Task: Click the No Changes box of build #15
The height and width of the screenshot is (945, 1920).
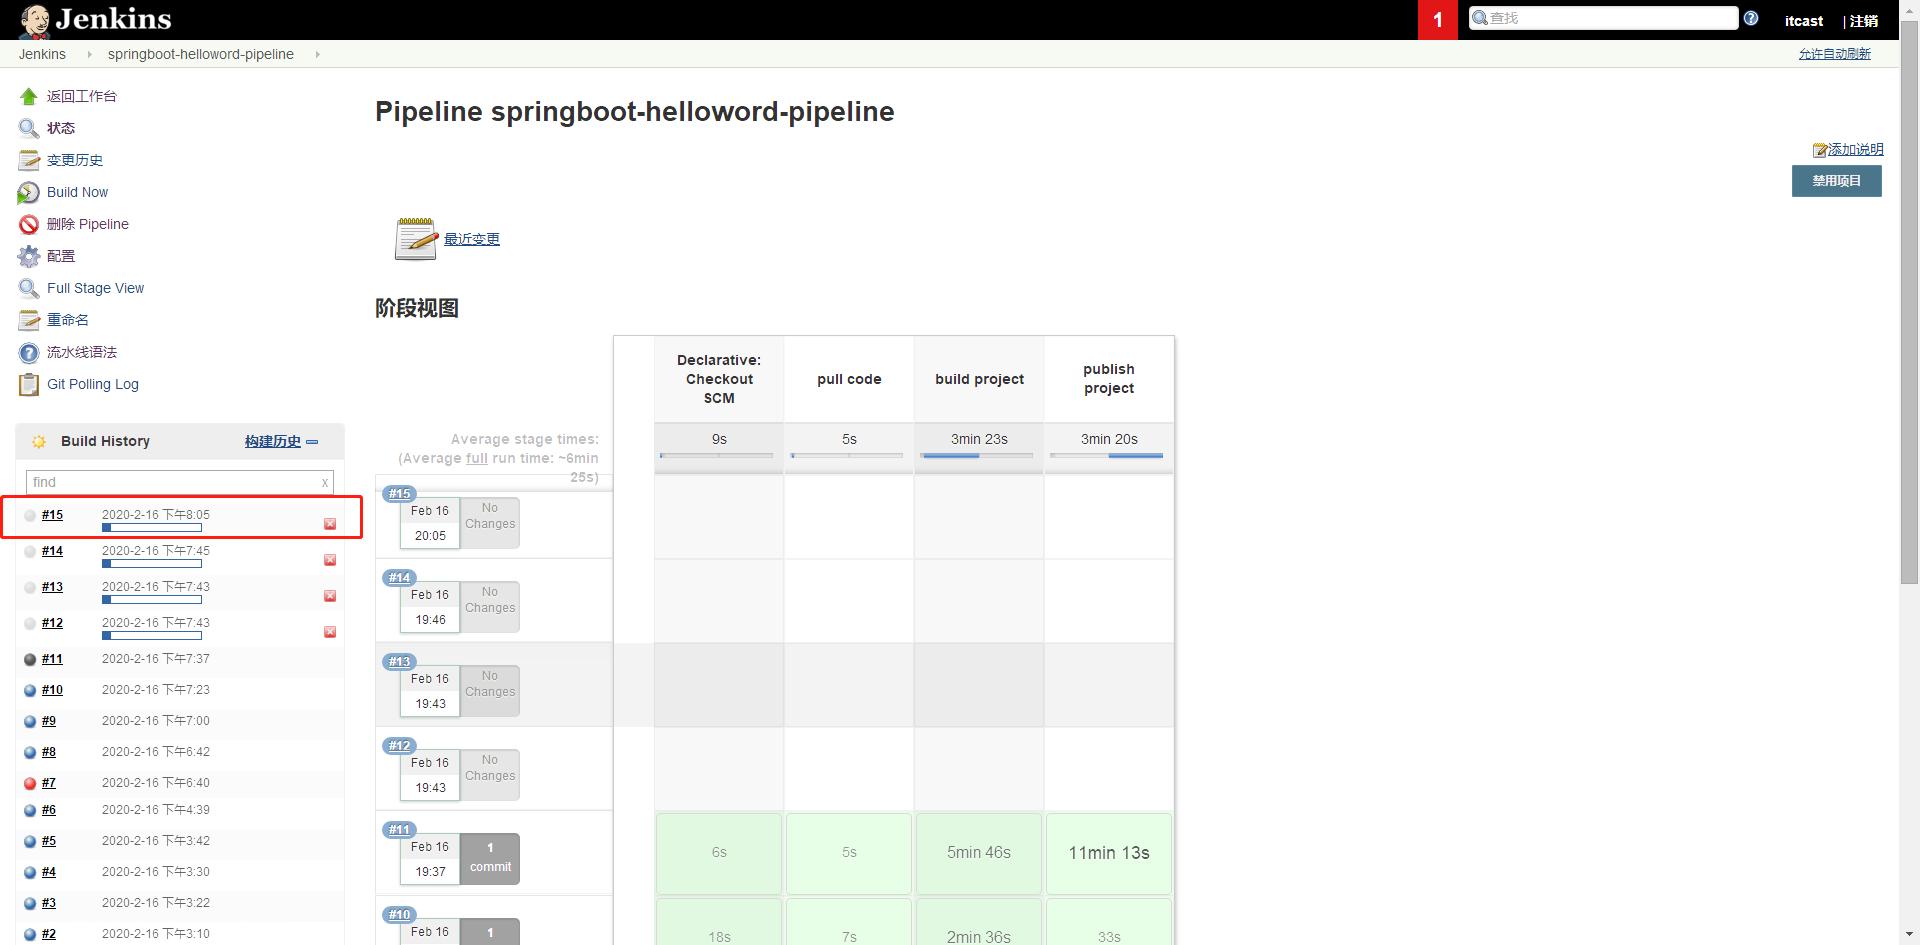Action: tap(490, 523)
